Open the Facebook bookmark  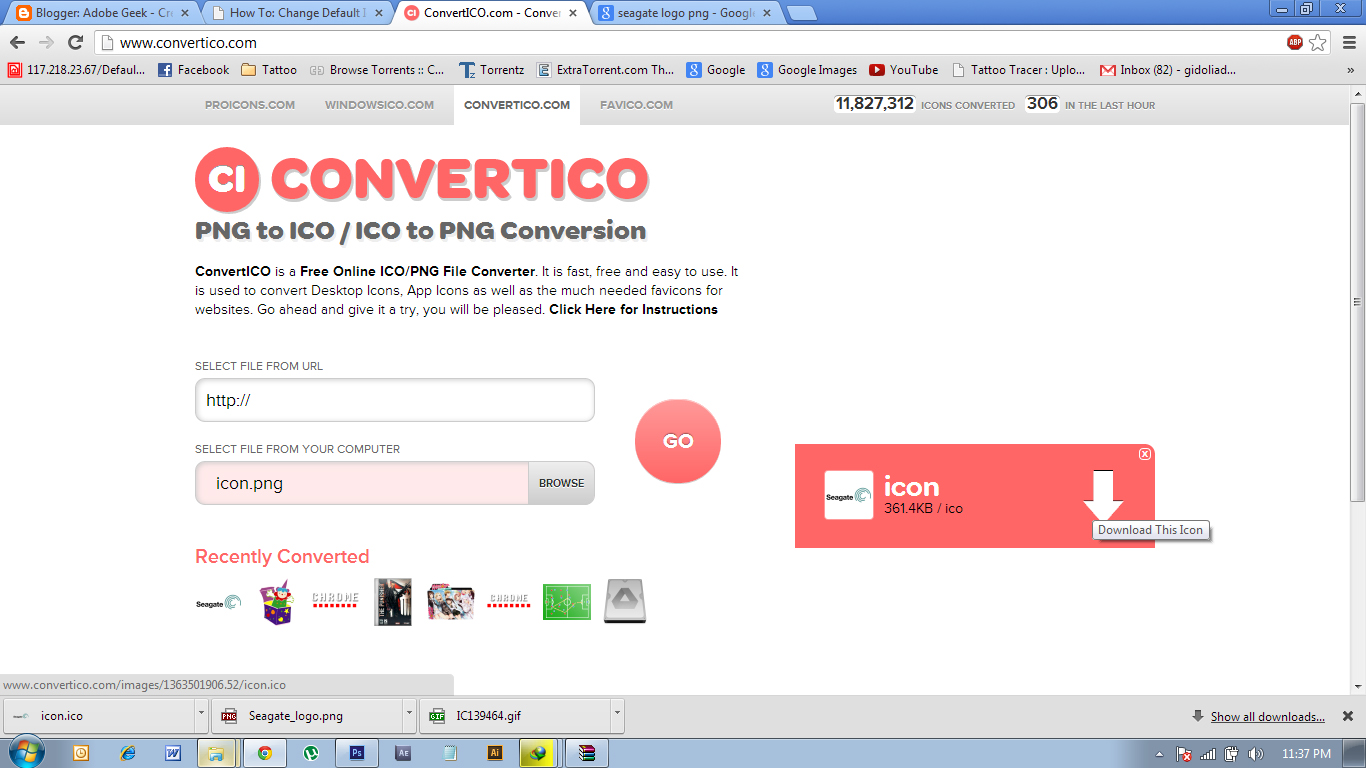(194, 70)
